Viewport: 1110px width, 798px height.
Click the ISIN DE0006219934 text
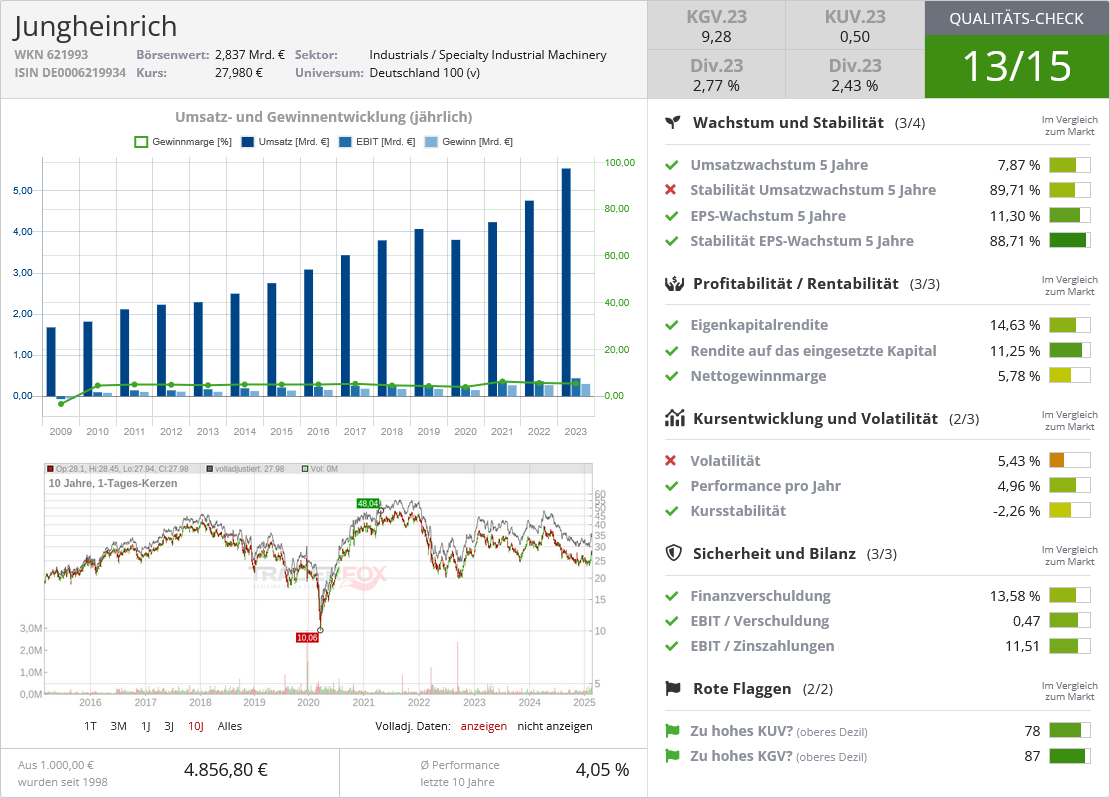coord(70,72)
